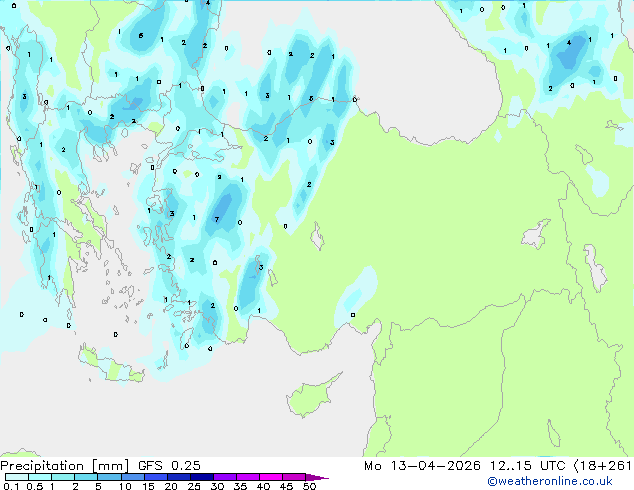634x490 pixels.
Task: Select legend swatch between 15 and 20
Action: [155, 477]
